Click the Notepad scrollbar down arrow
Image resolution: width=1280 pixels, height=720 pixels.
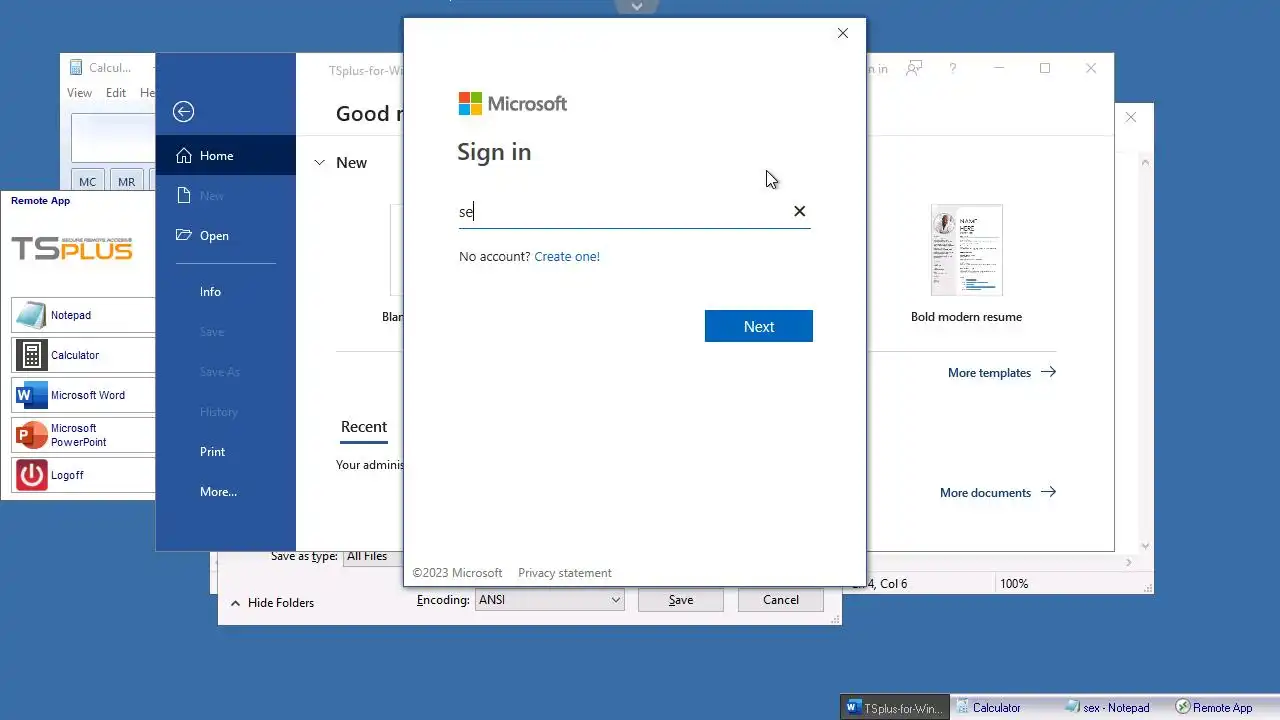click(1145, 546)
